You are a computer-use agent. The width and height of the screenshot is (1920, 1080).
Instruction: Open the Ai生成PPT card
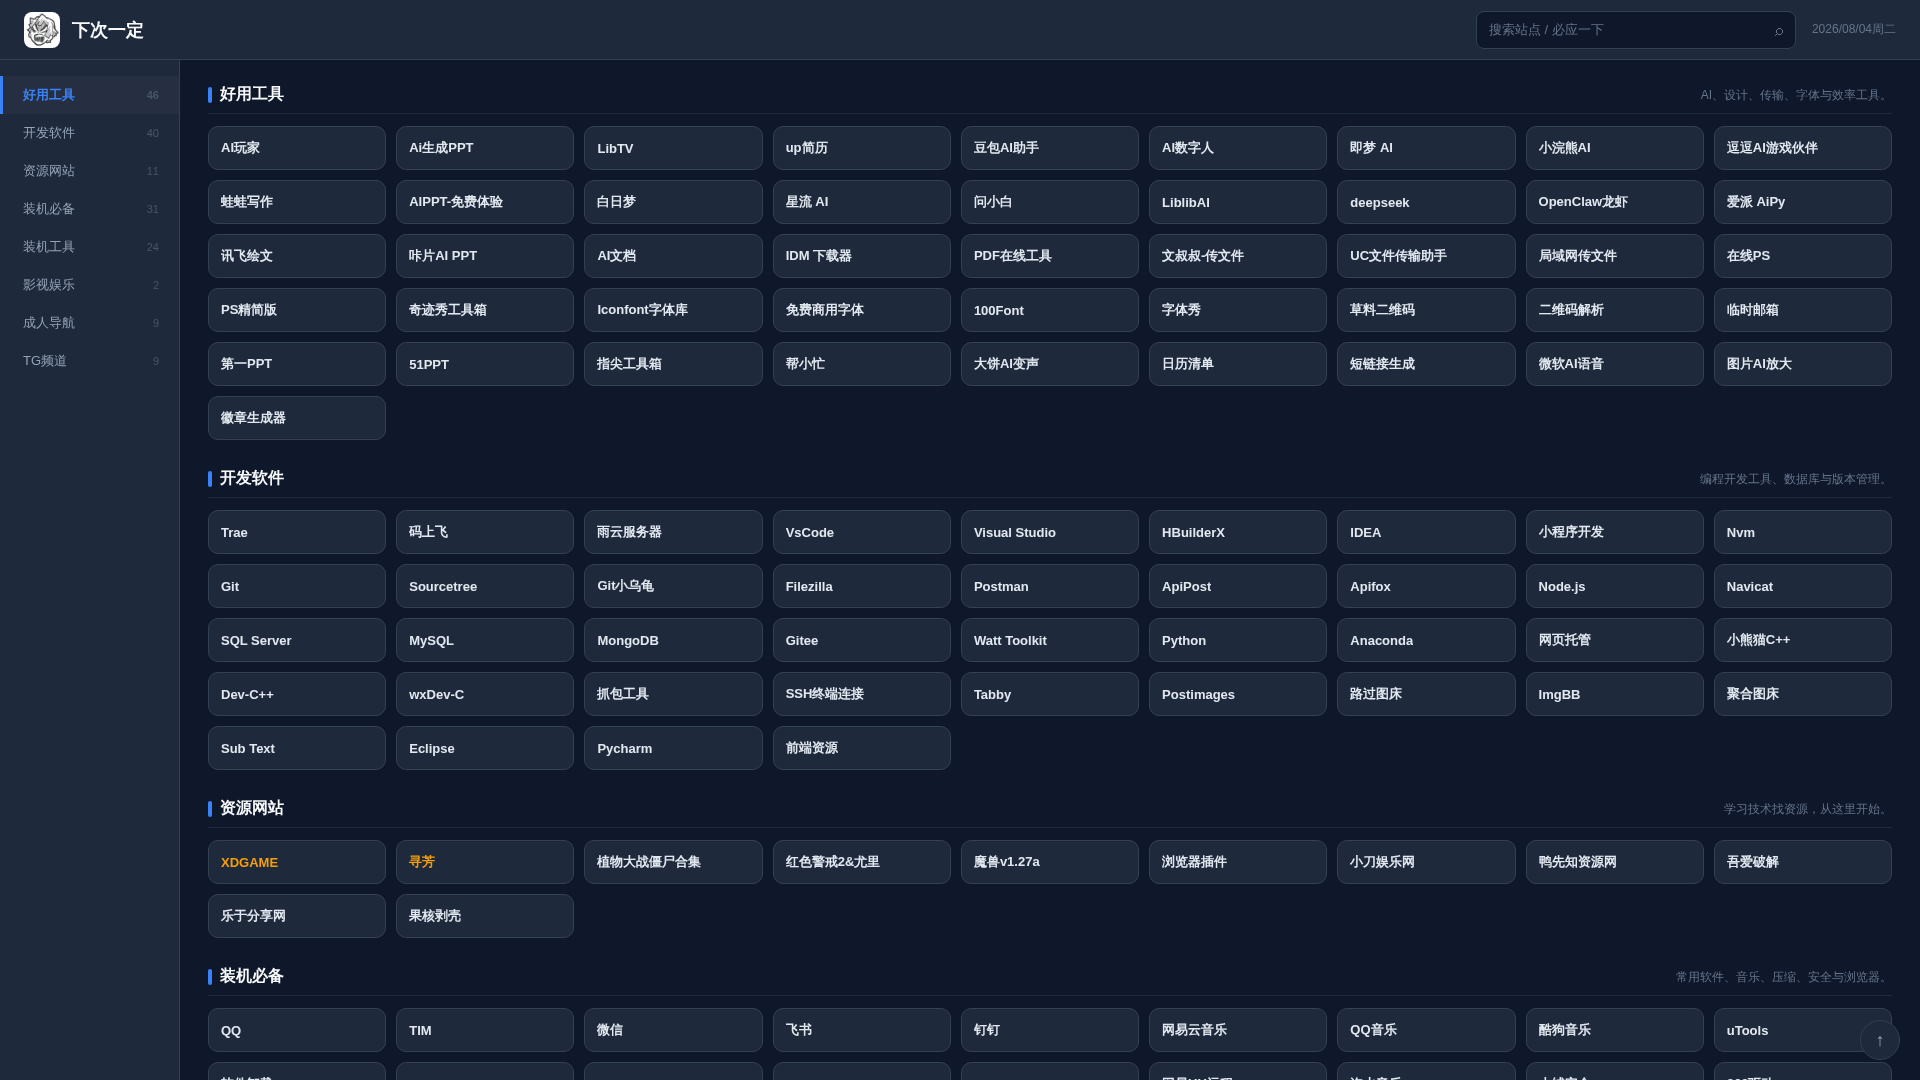pyautogui.click(x=485, y=148)
